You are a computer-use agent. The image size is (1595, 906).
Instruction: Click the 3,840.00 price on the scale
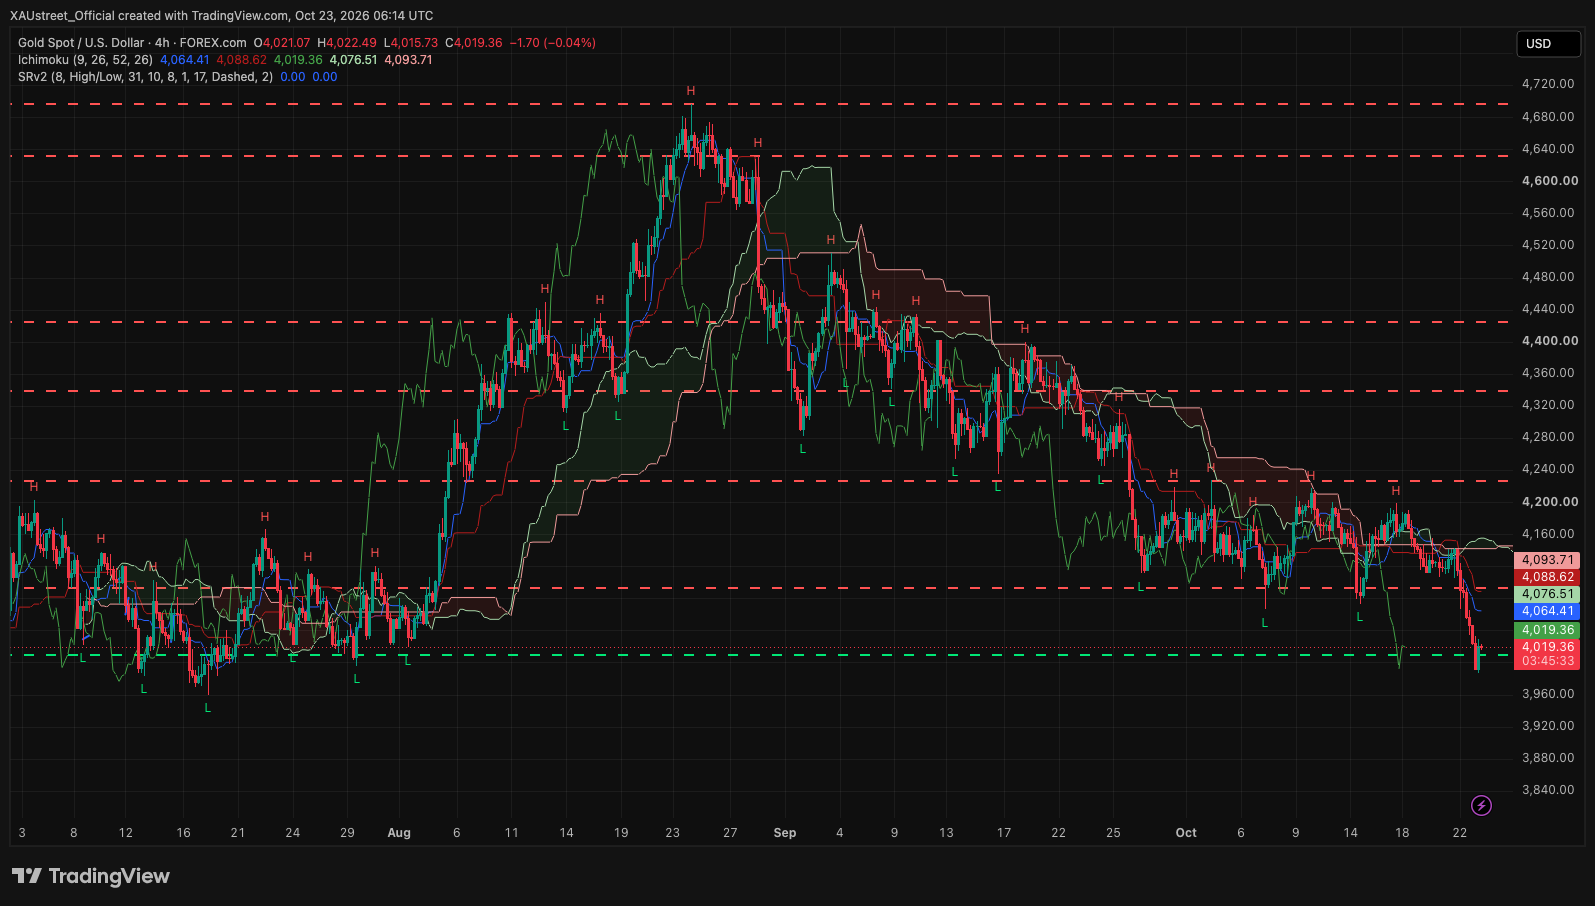pos(1548,790)
